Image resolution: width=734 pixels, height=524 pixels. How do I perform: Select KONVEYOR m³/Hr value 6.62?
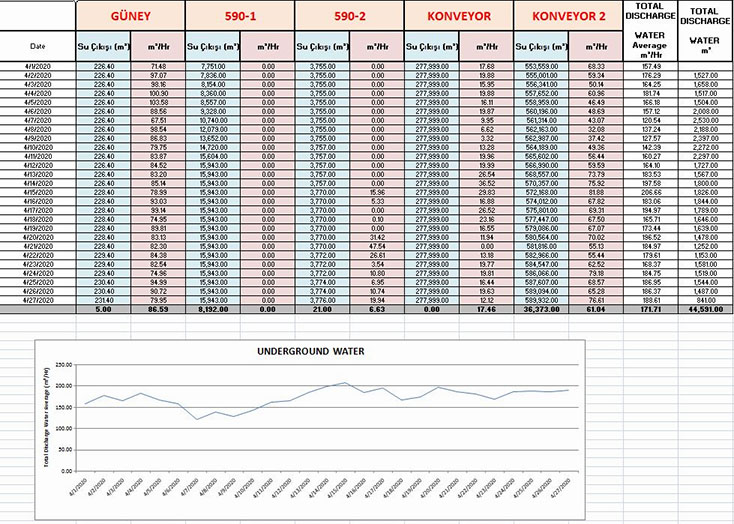pos(486,129)
